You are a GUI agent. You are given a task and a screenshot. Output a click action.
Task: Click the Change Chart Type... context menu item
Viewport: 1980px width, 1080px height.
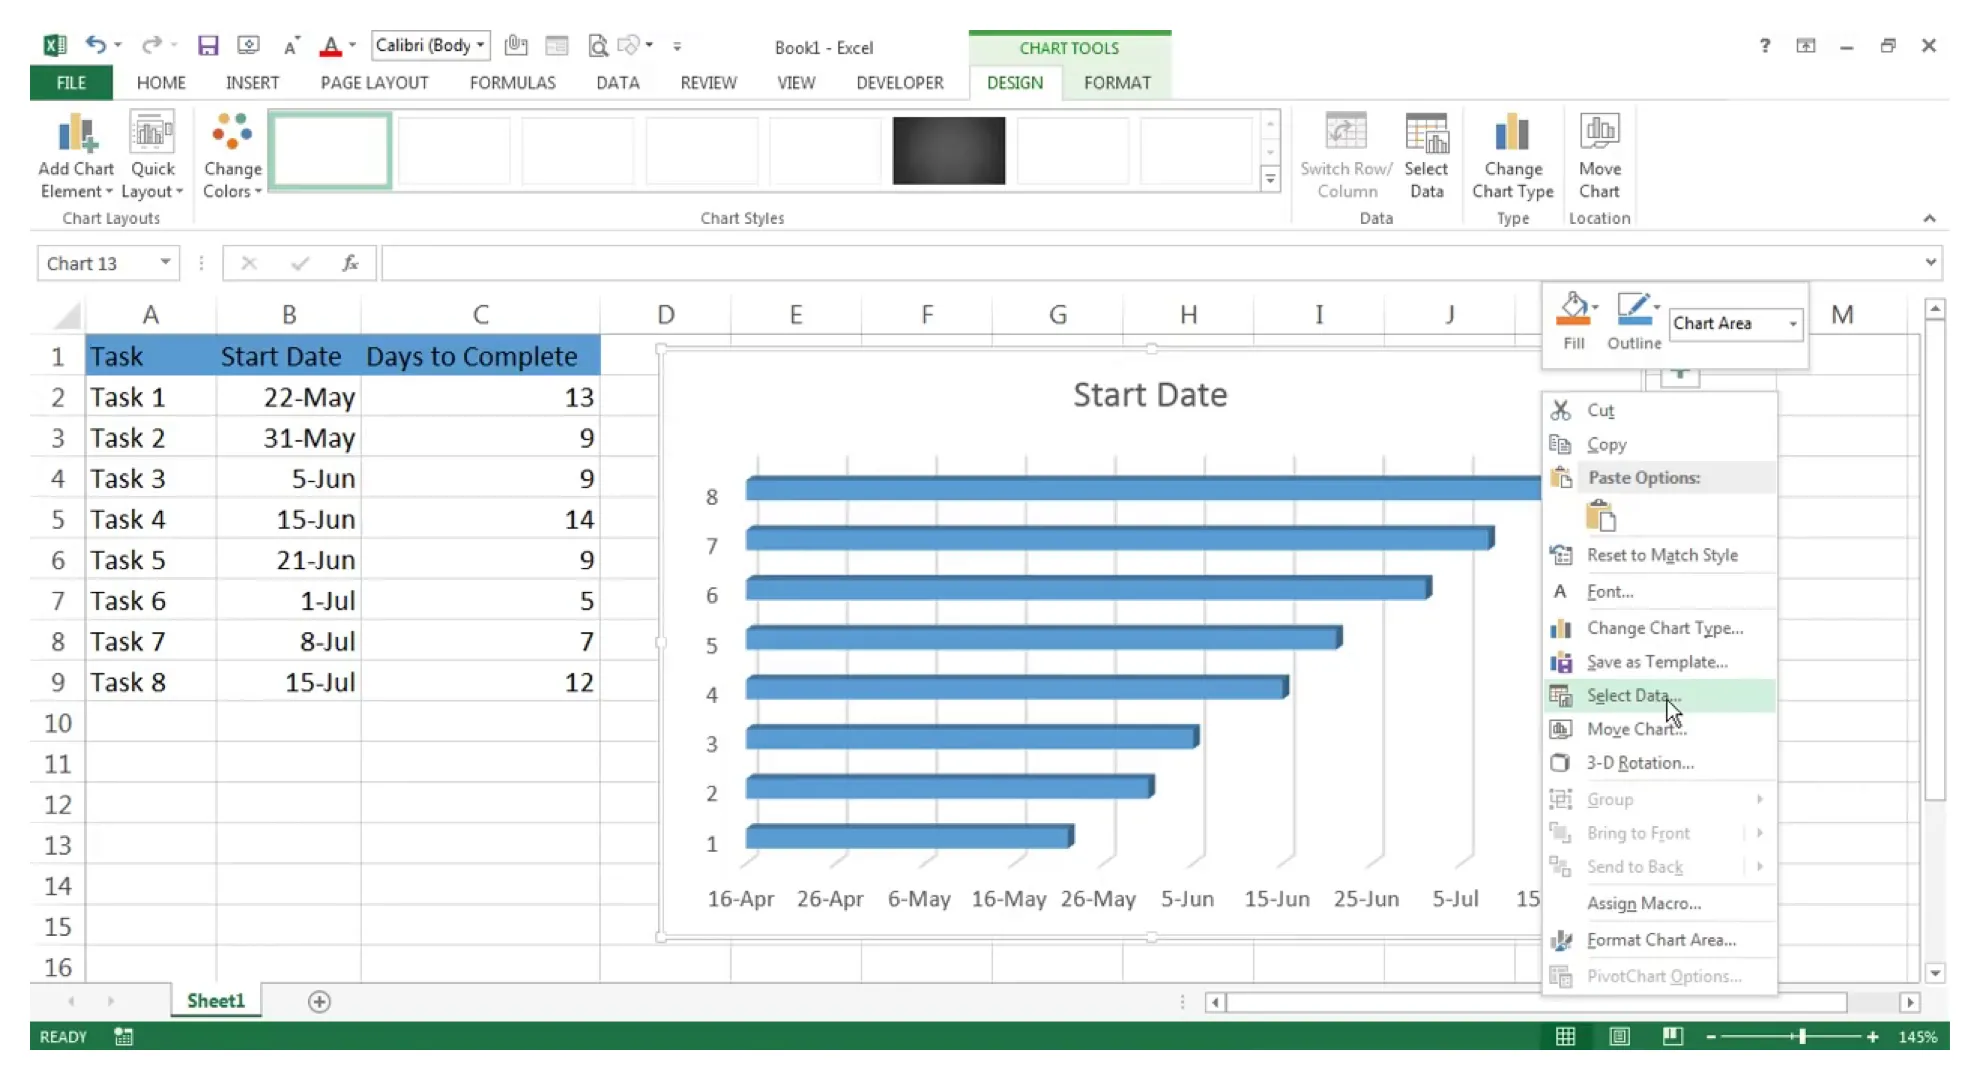(x=1665, y=626)
